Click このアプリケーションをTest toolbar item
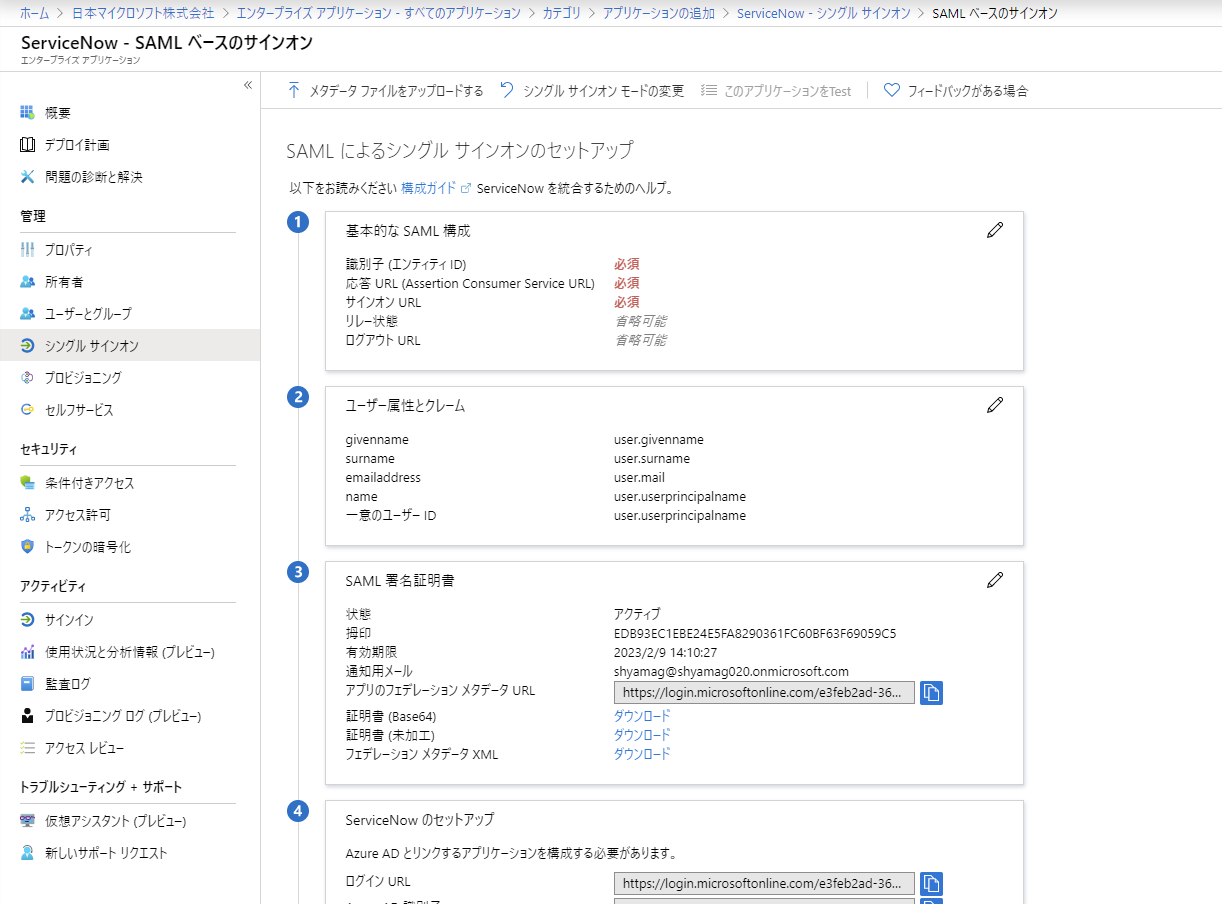The width and height of the screenshot is (1222, 904). 776,91
